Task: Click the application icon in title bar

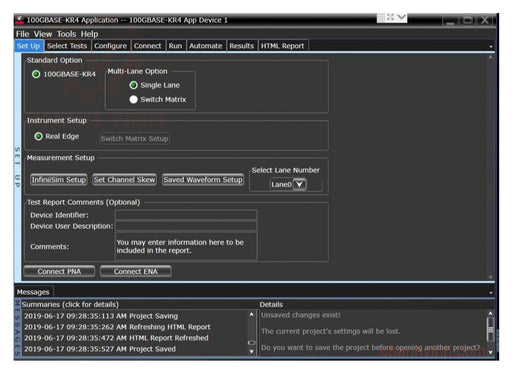Action: click(20, 20)
